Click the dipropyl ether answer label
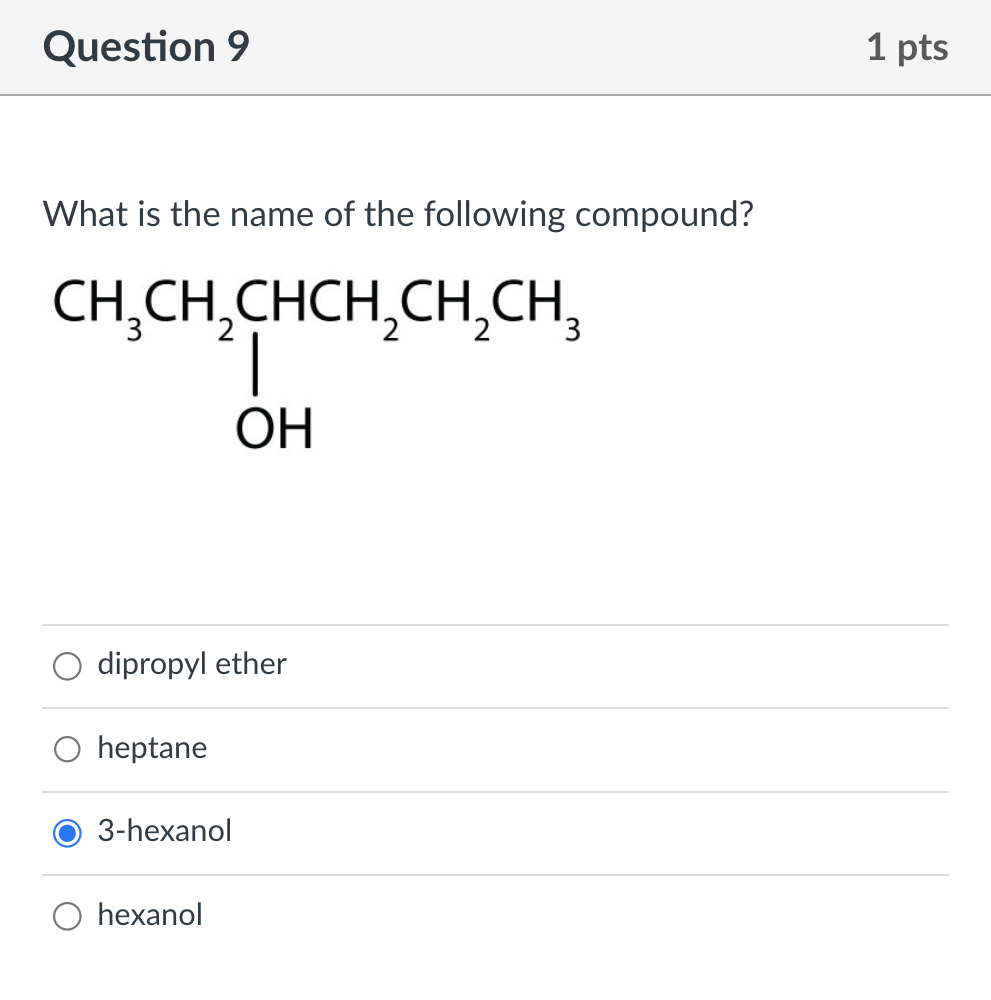991x1000 pixels. tap(190, 664)
